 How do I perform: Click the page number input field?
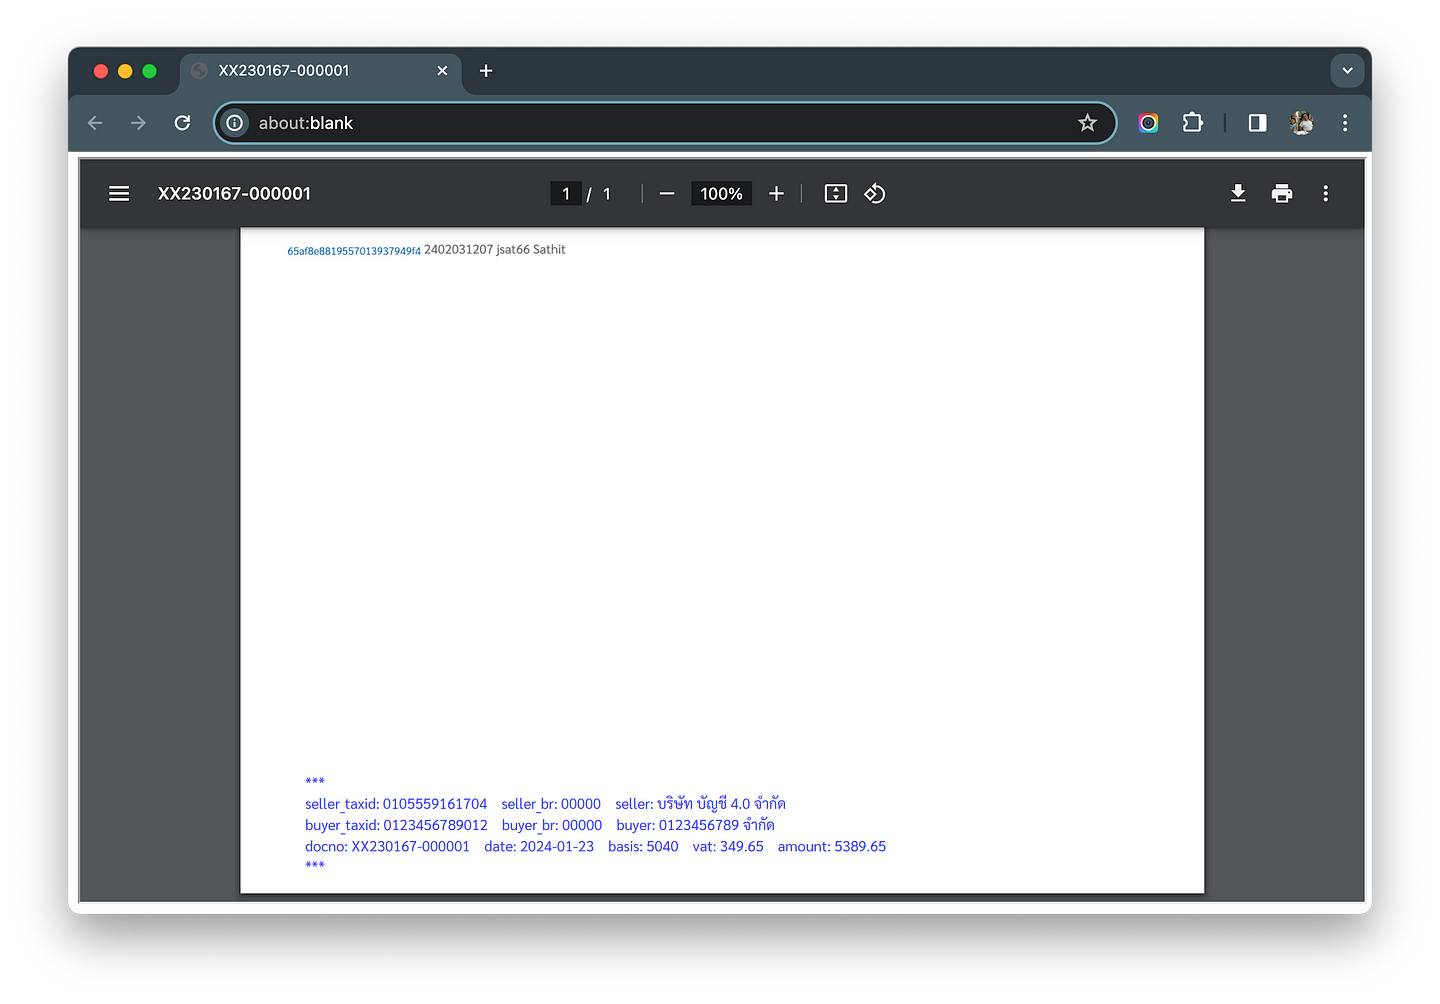point(566,194)
